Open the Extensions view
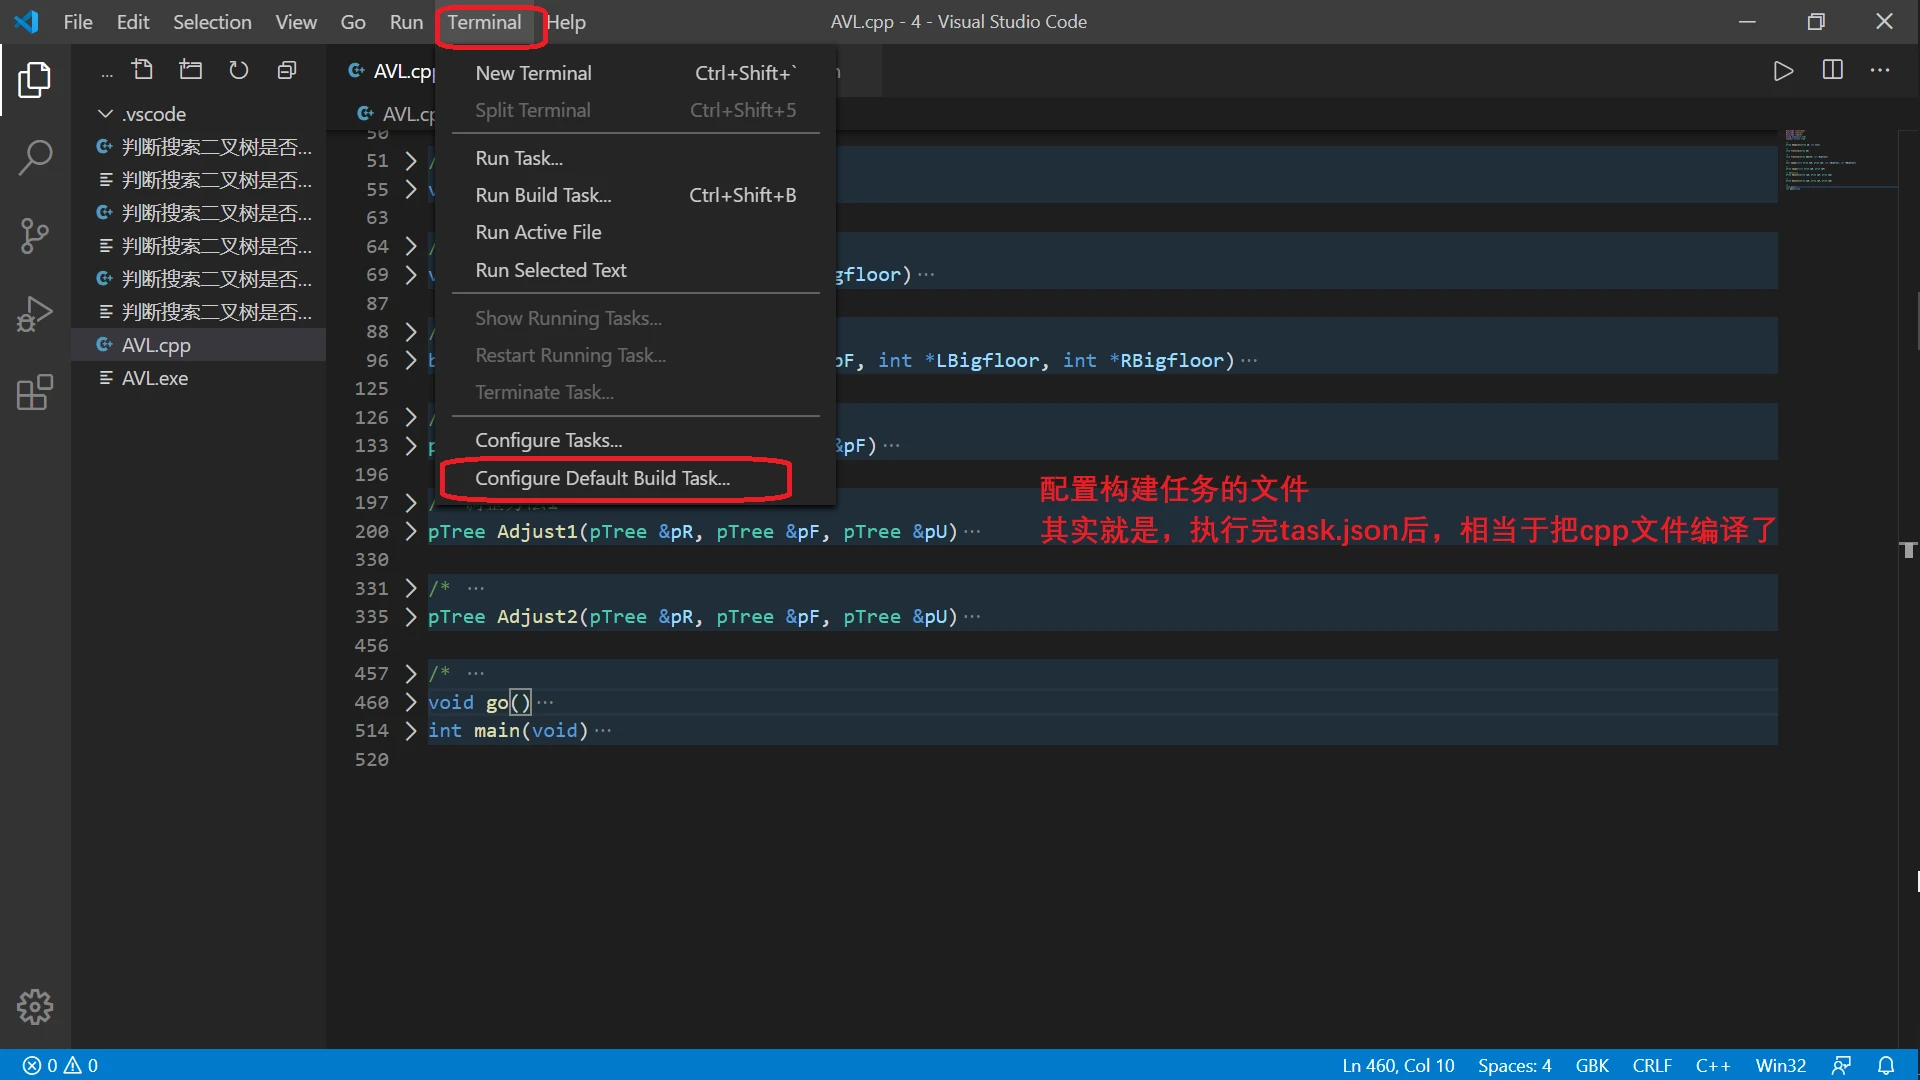The width and height of the screenshot is (1920, 1080). (x=35, y=392)
